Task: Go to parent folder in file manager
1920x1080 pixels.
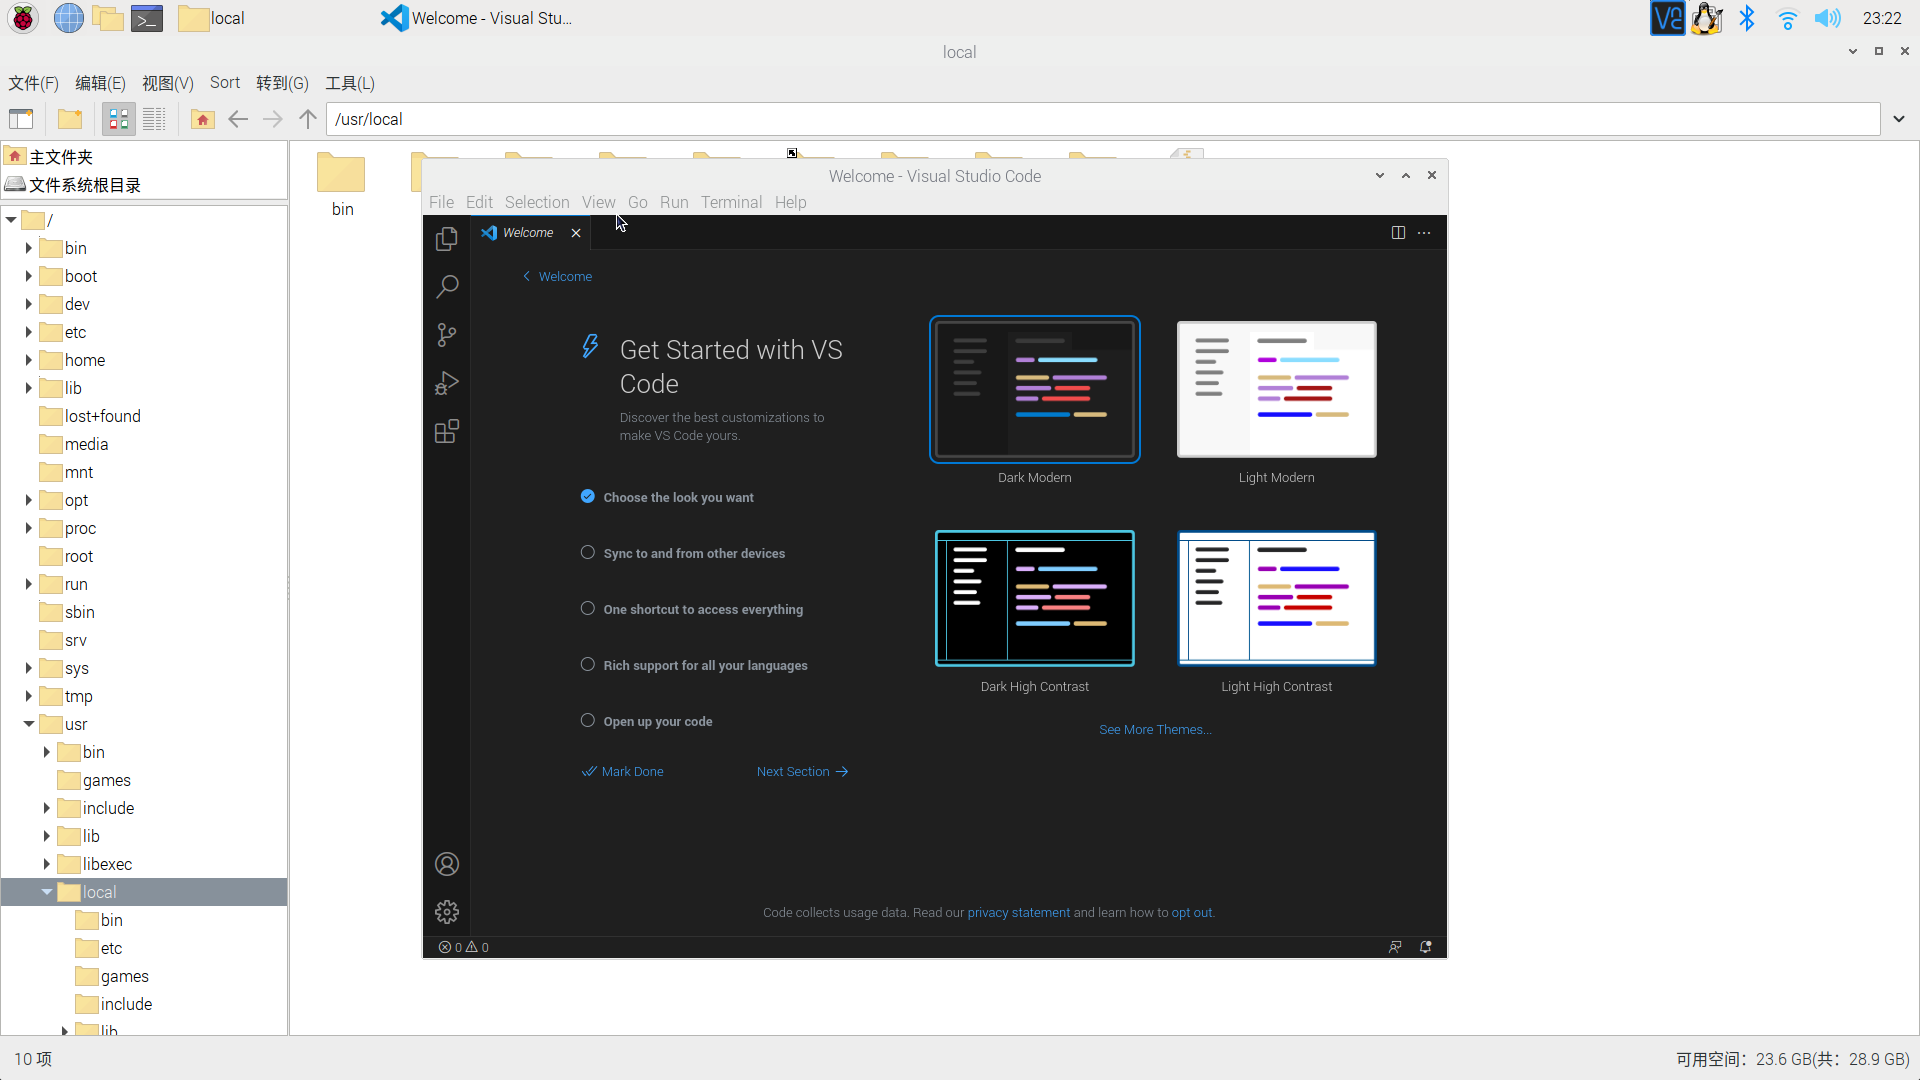Action: coord(308,119)
